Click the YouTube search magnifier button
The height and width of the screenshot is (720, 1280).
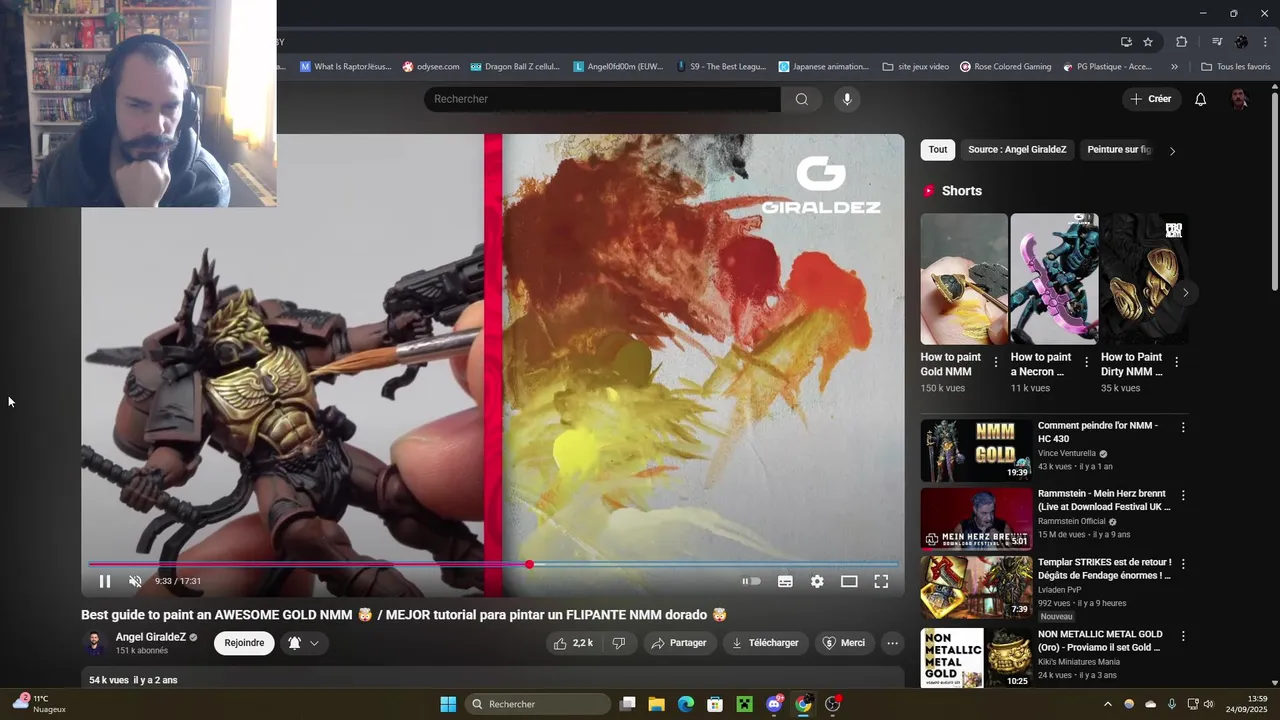(x=801, y=99)
